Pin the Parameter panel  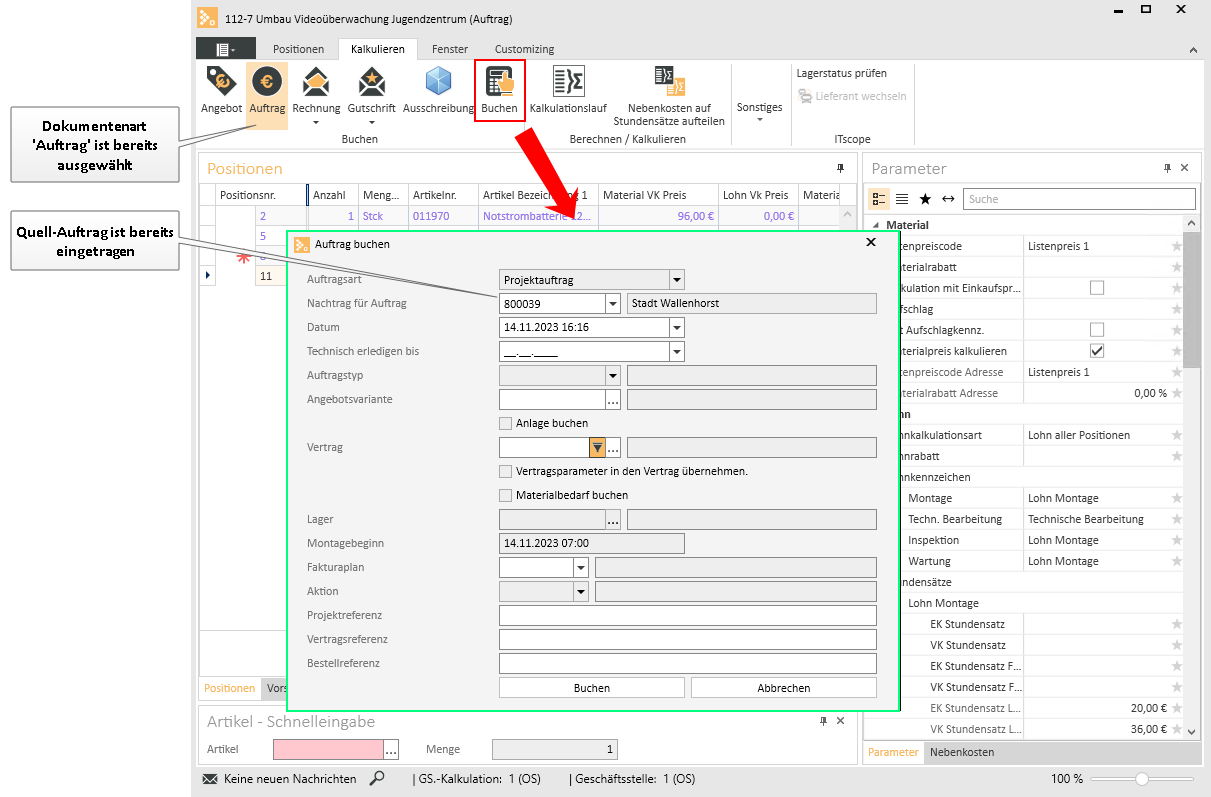[x=1167, y=168]
